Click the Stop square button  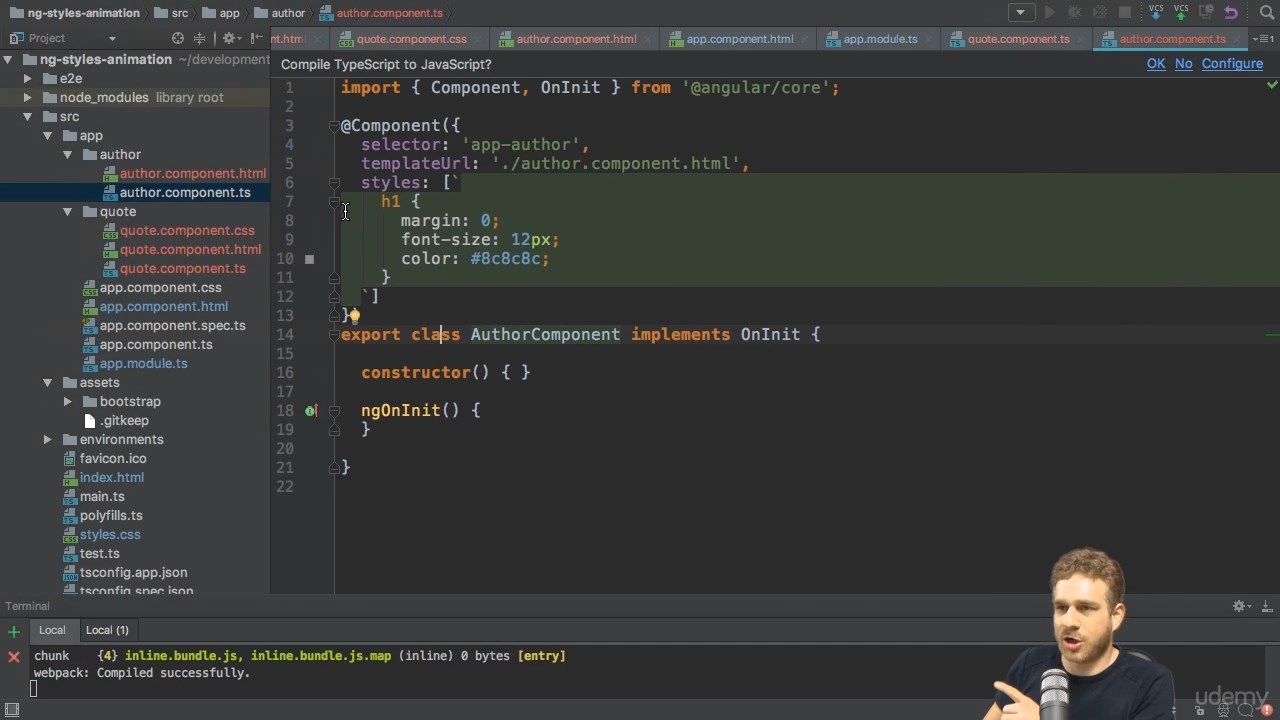pos(1125,13)
